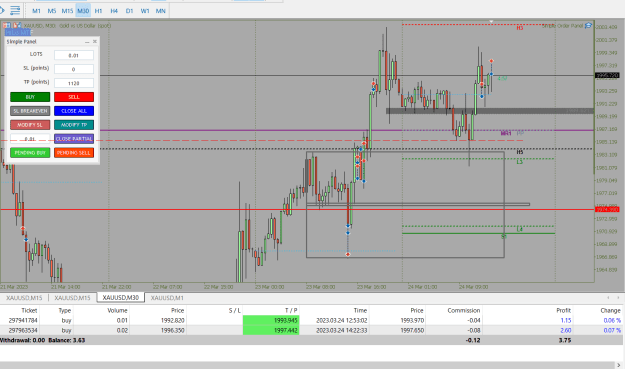
Task: Select the M30 timeframe button
Action: (x=83, y=11)
